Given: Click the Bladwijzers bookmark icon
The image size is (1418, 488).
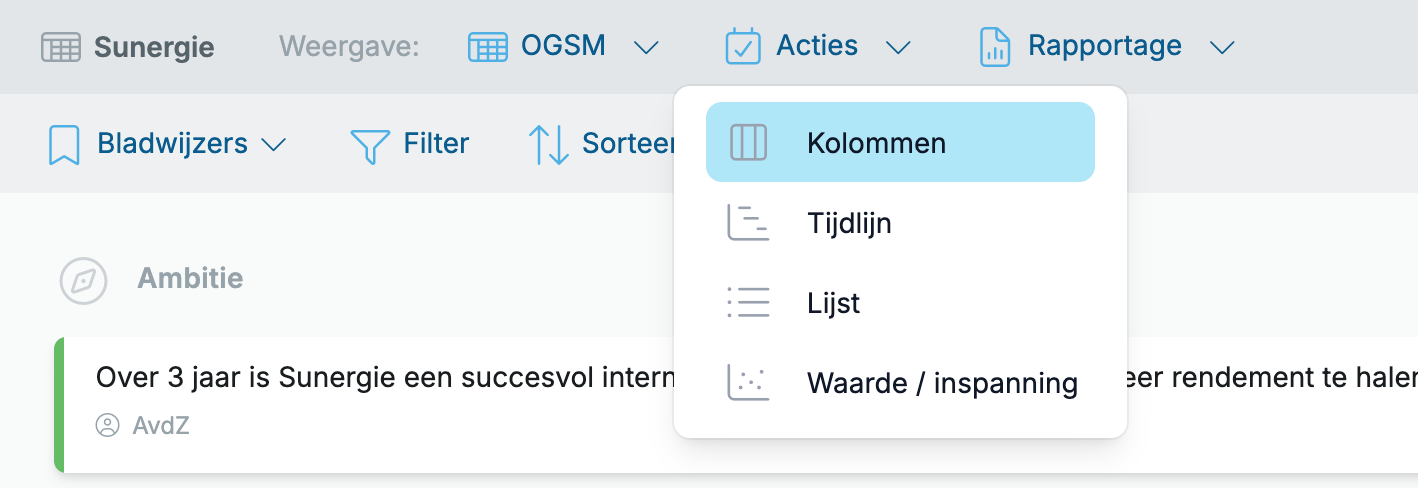Looking at the screenshot, I should [64, 144].
